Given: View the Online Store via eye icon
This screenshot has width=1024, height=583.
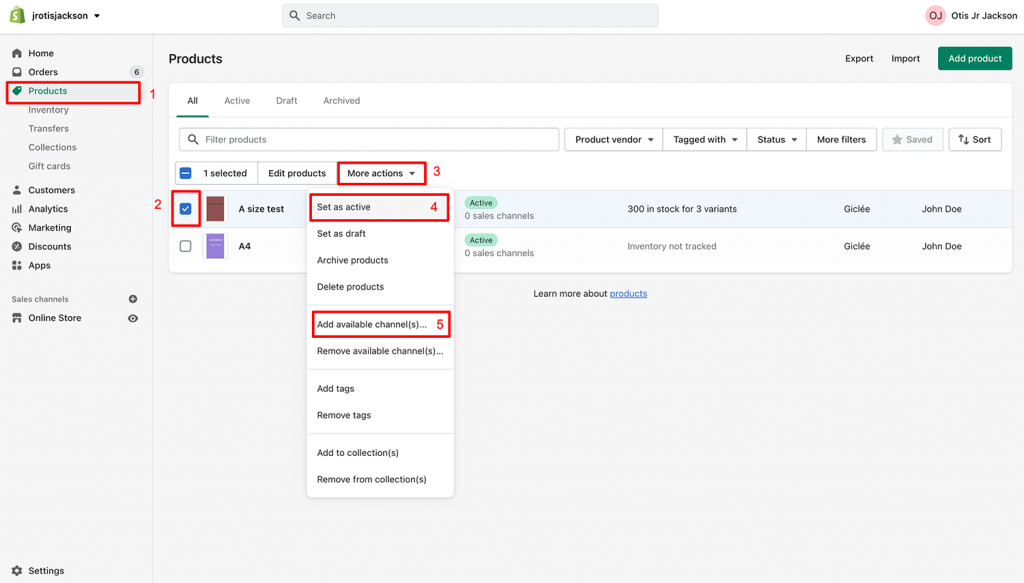Looking at the screenshot, I should pyautogui.click(x=133, y=318).
